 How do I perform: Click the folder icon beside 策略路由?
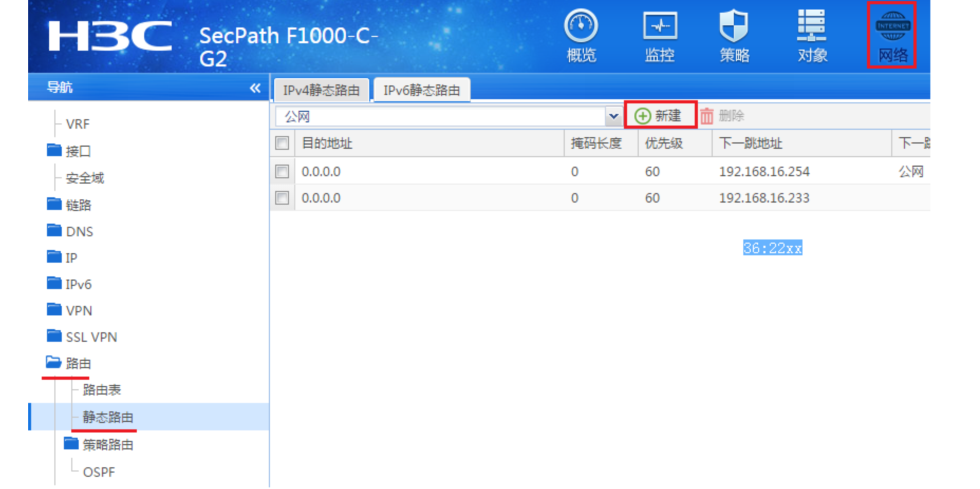click(x=71, y=444)
